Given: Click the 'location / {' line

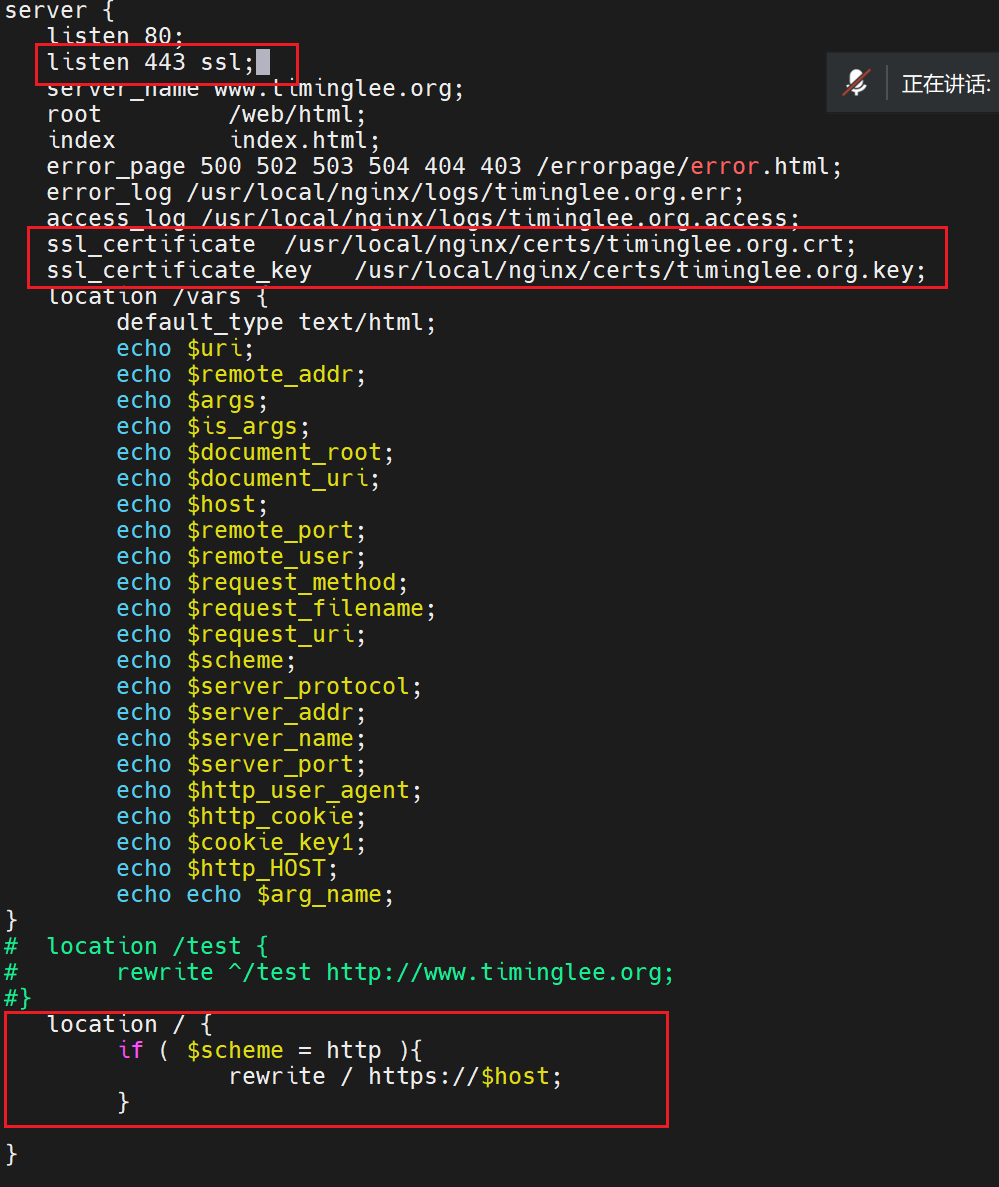Looking at the screenshot, I should [x=129, y=1024].
